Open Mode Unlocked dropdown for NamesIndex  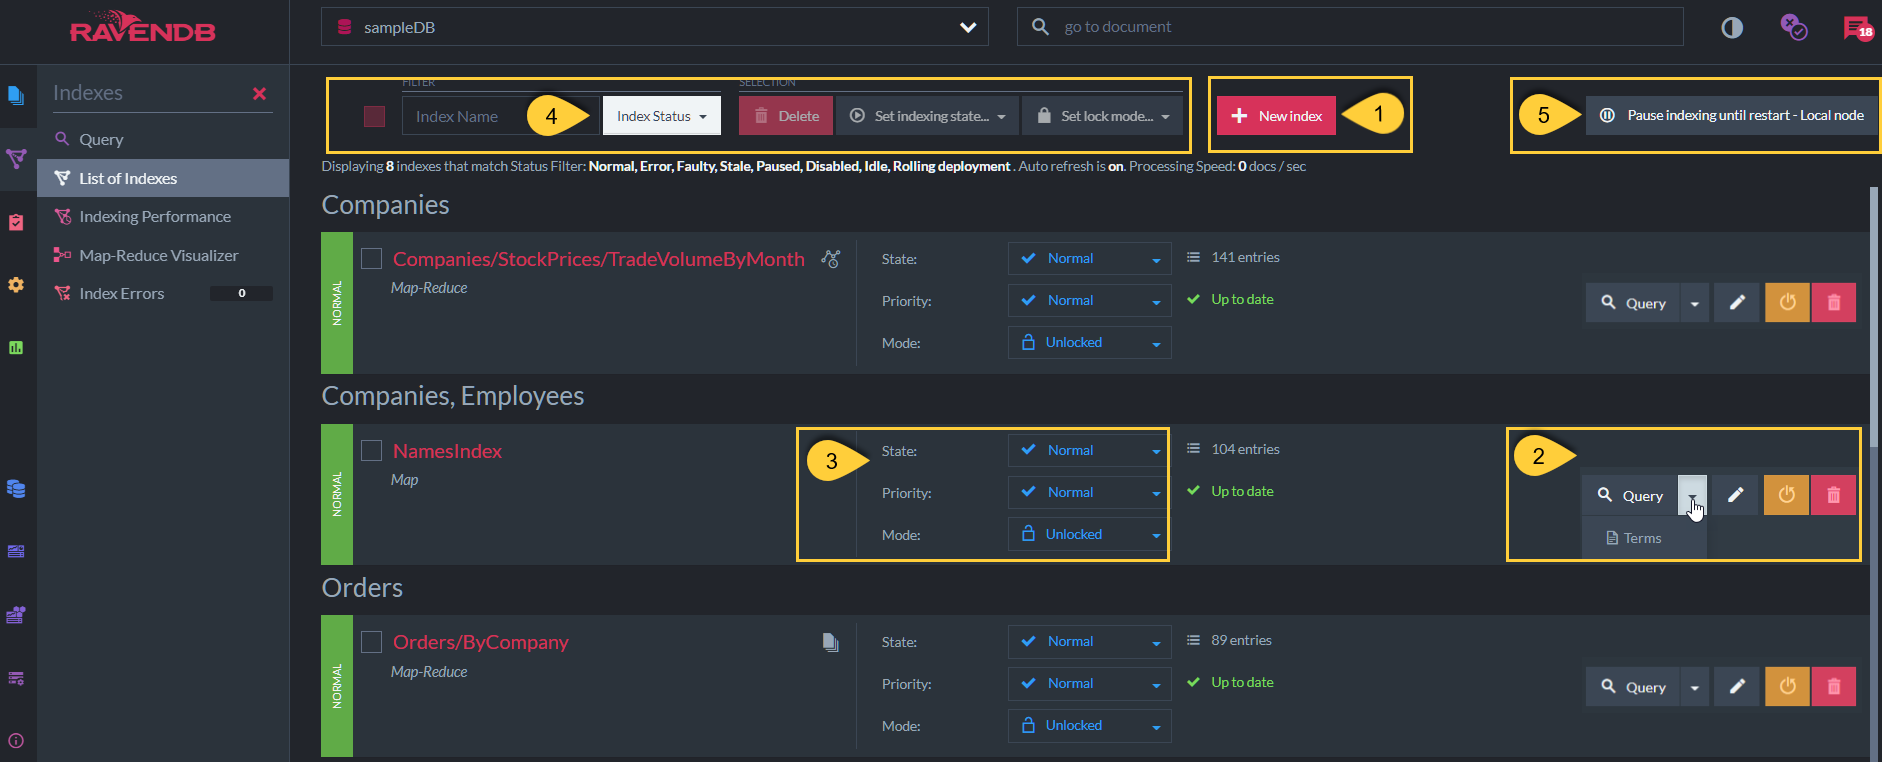click(x=1090, y=534)
